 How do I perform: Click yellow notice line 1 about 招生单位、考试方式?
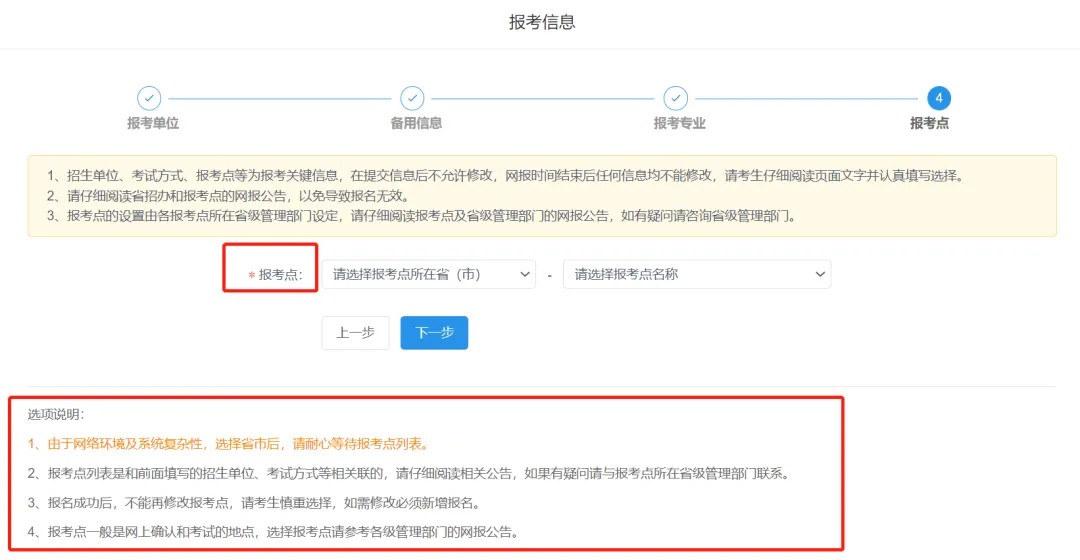point(507,176)
